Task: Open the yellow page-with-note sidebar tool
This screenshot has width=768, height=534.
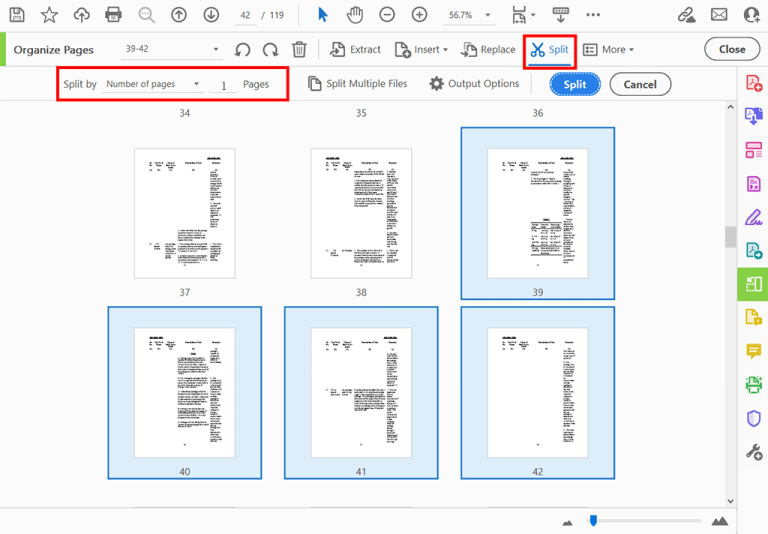Action: point(754,317)
